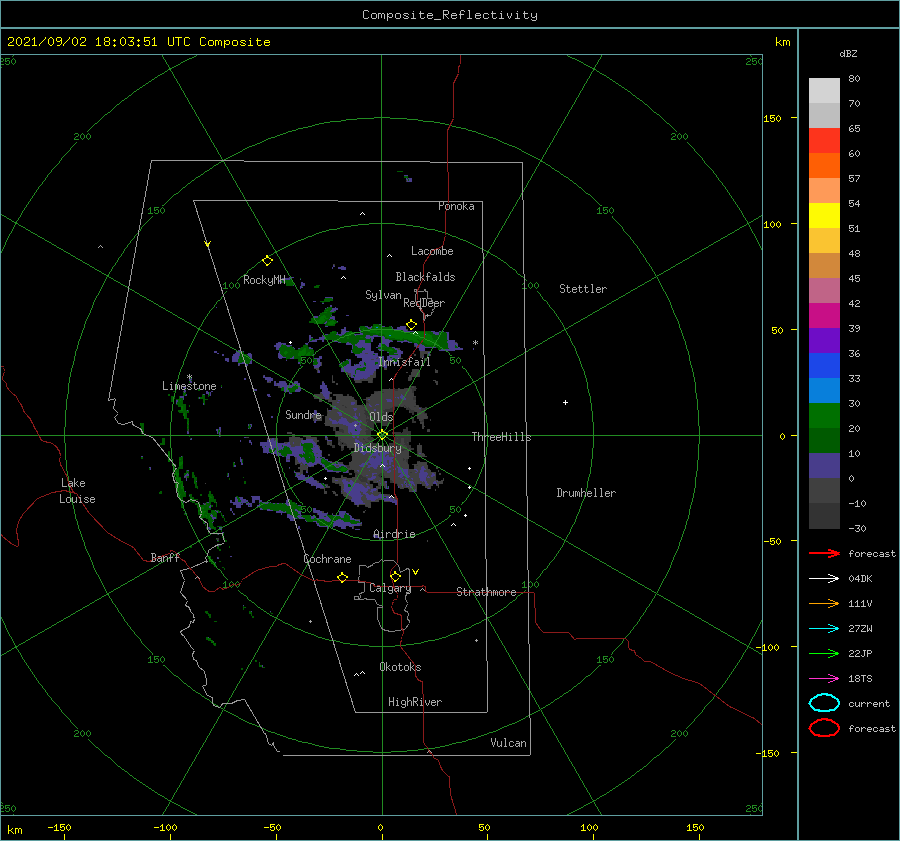This screenshot has height=841, width=900.
Task: Select the yellow 51 dBZ color swatch
Action: pos(824,215)
